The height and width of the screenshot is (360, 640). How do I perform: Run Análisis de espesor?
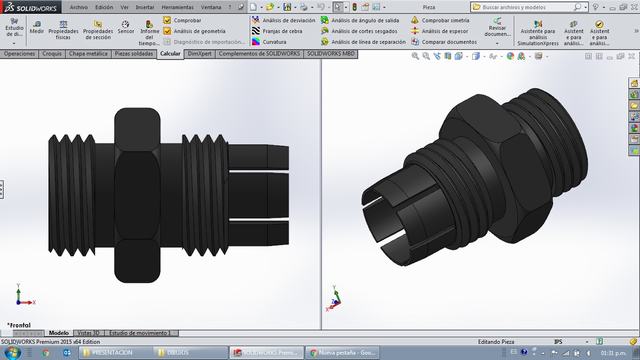point(440,31)
